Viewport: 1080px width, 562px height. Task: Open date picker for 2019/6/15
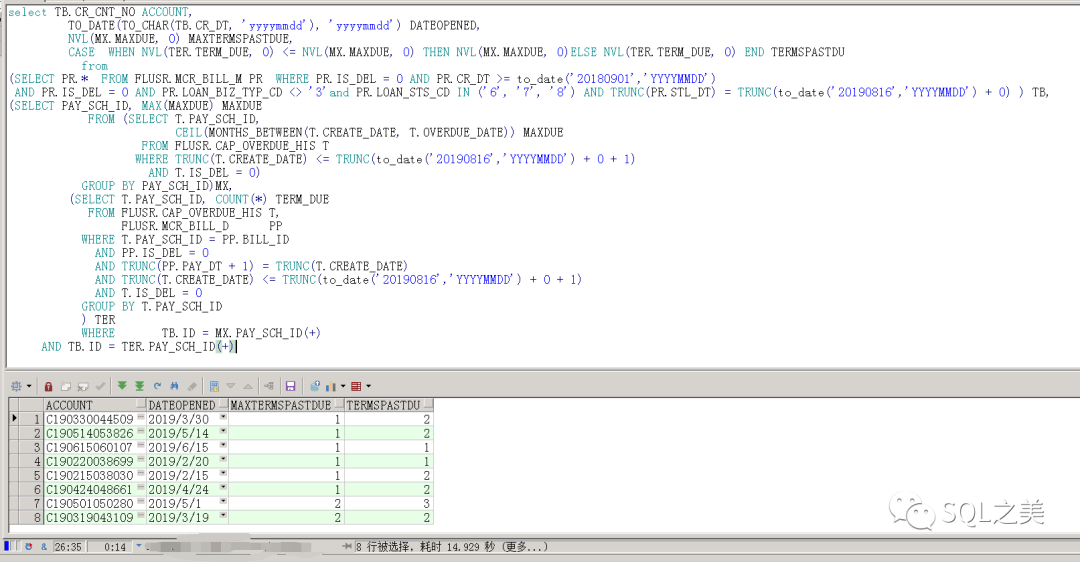pyautogui.click(x=223, y=446)
